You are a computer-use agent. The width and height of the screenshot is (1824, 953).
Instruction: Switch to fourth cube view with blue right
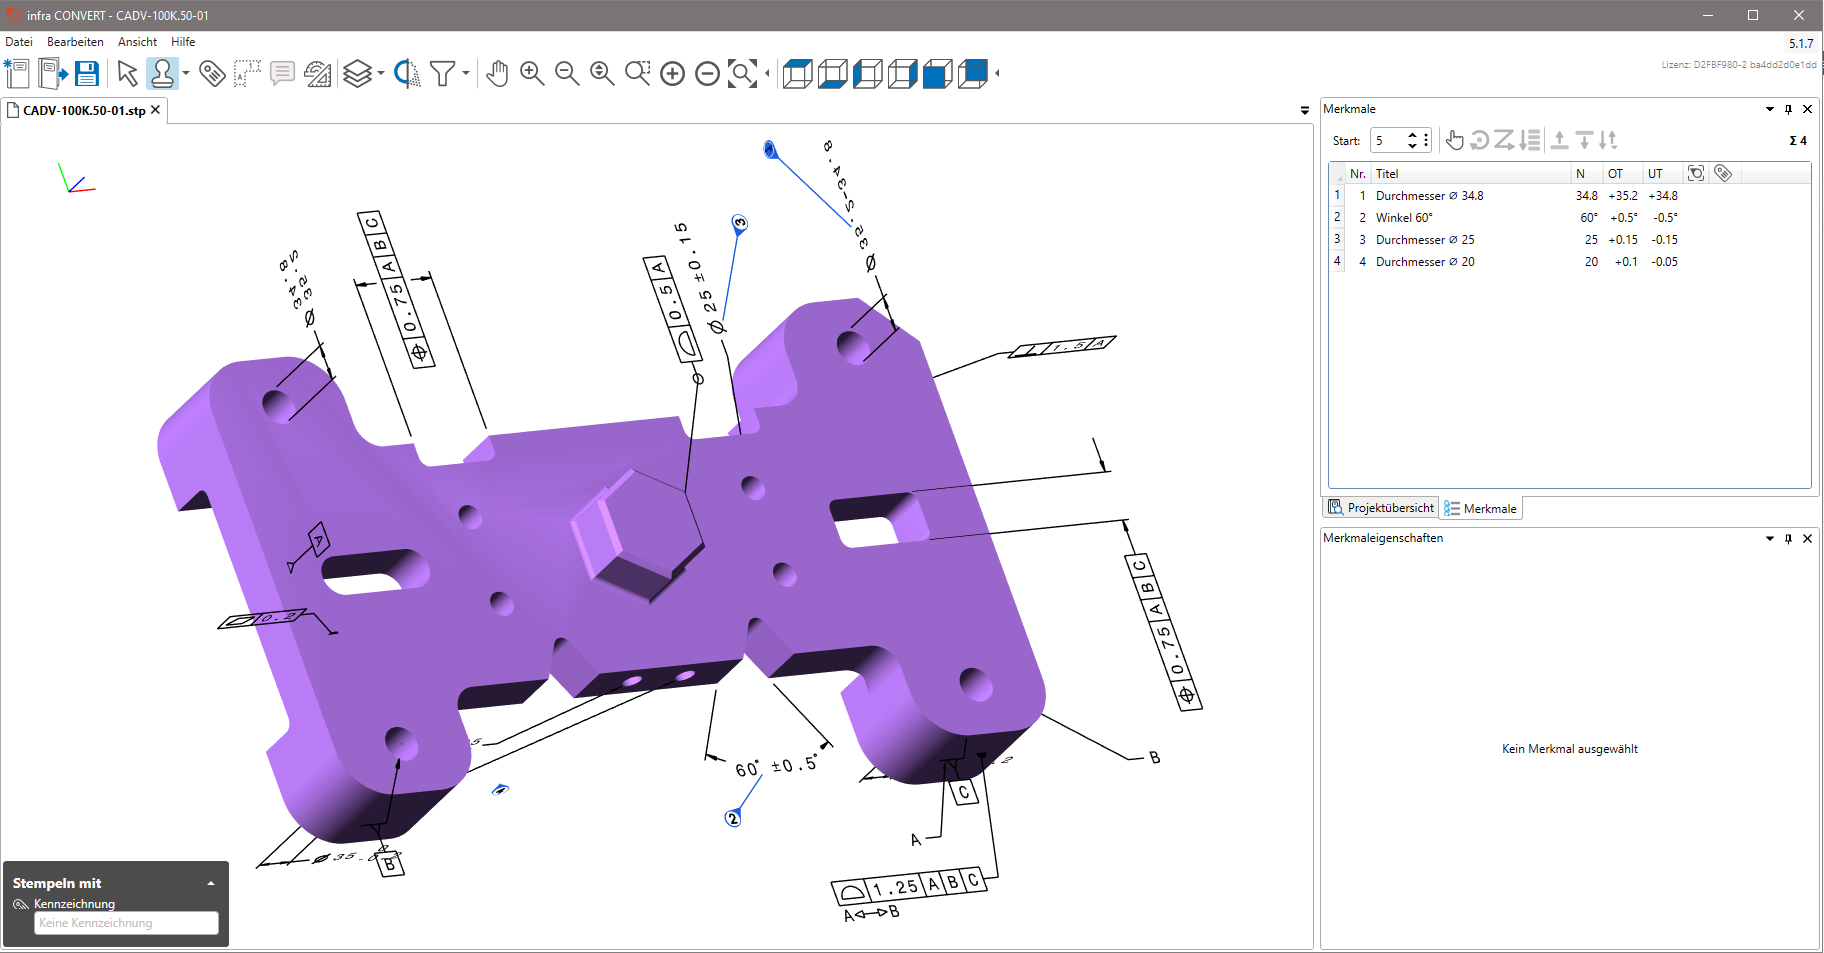coord(902,73)
